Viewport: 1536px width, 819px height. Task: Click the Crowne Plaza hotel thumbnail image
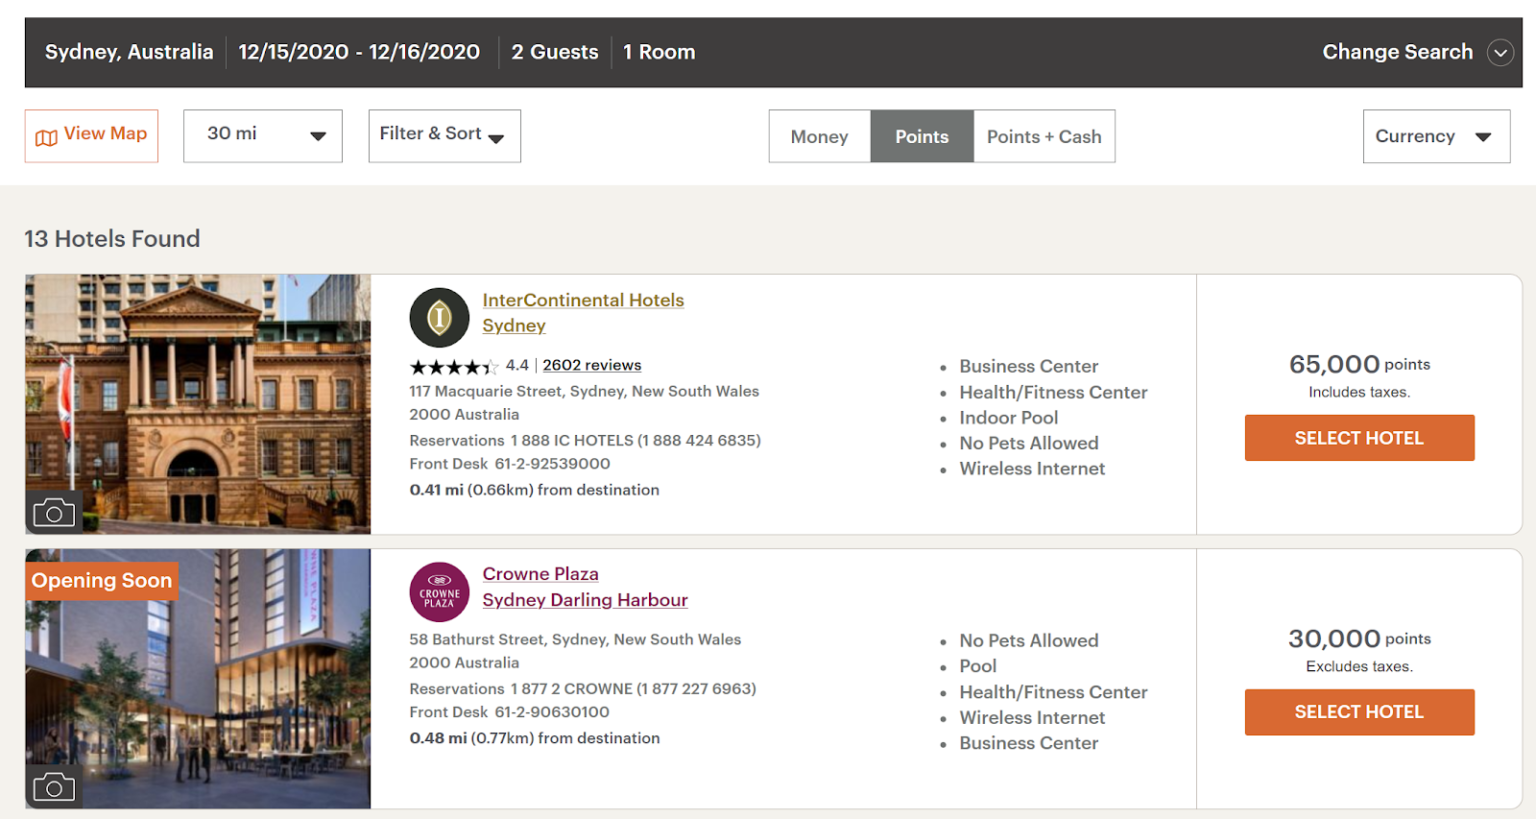click(197, 678)
